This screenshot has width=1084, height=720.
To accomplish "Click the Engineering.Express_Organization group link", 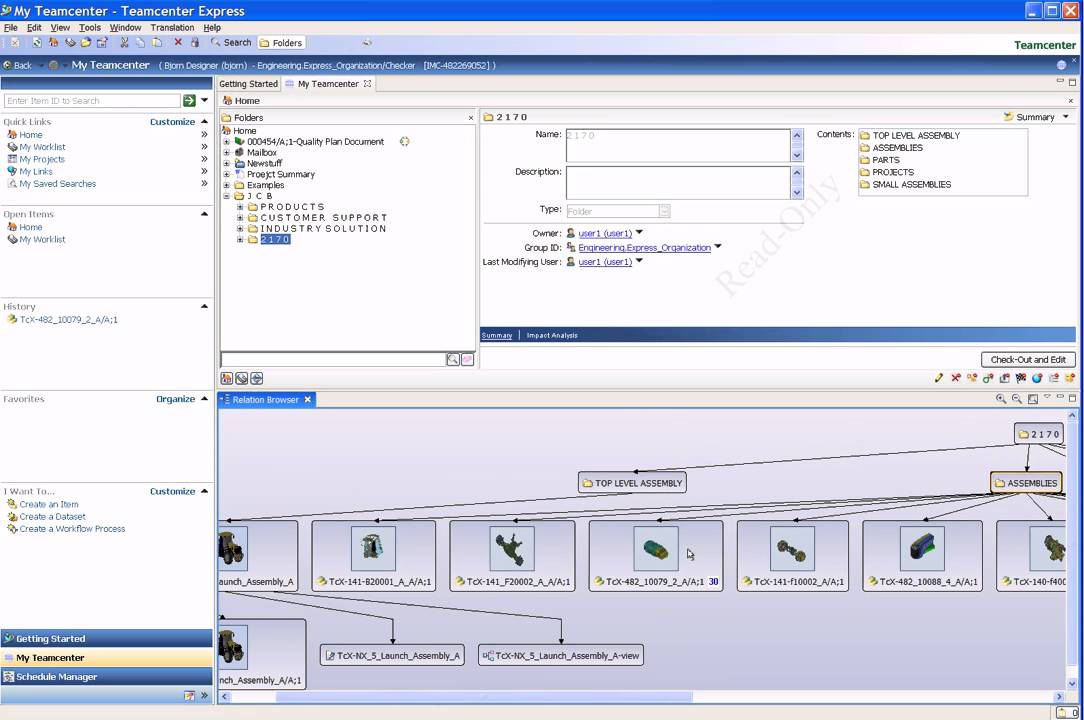I will click(644, 248).
